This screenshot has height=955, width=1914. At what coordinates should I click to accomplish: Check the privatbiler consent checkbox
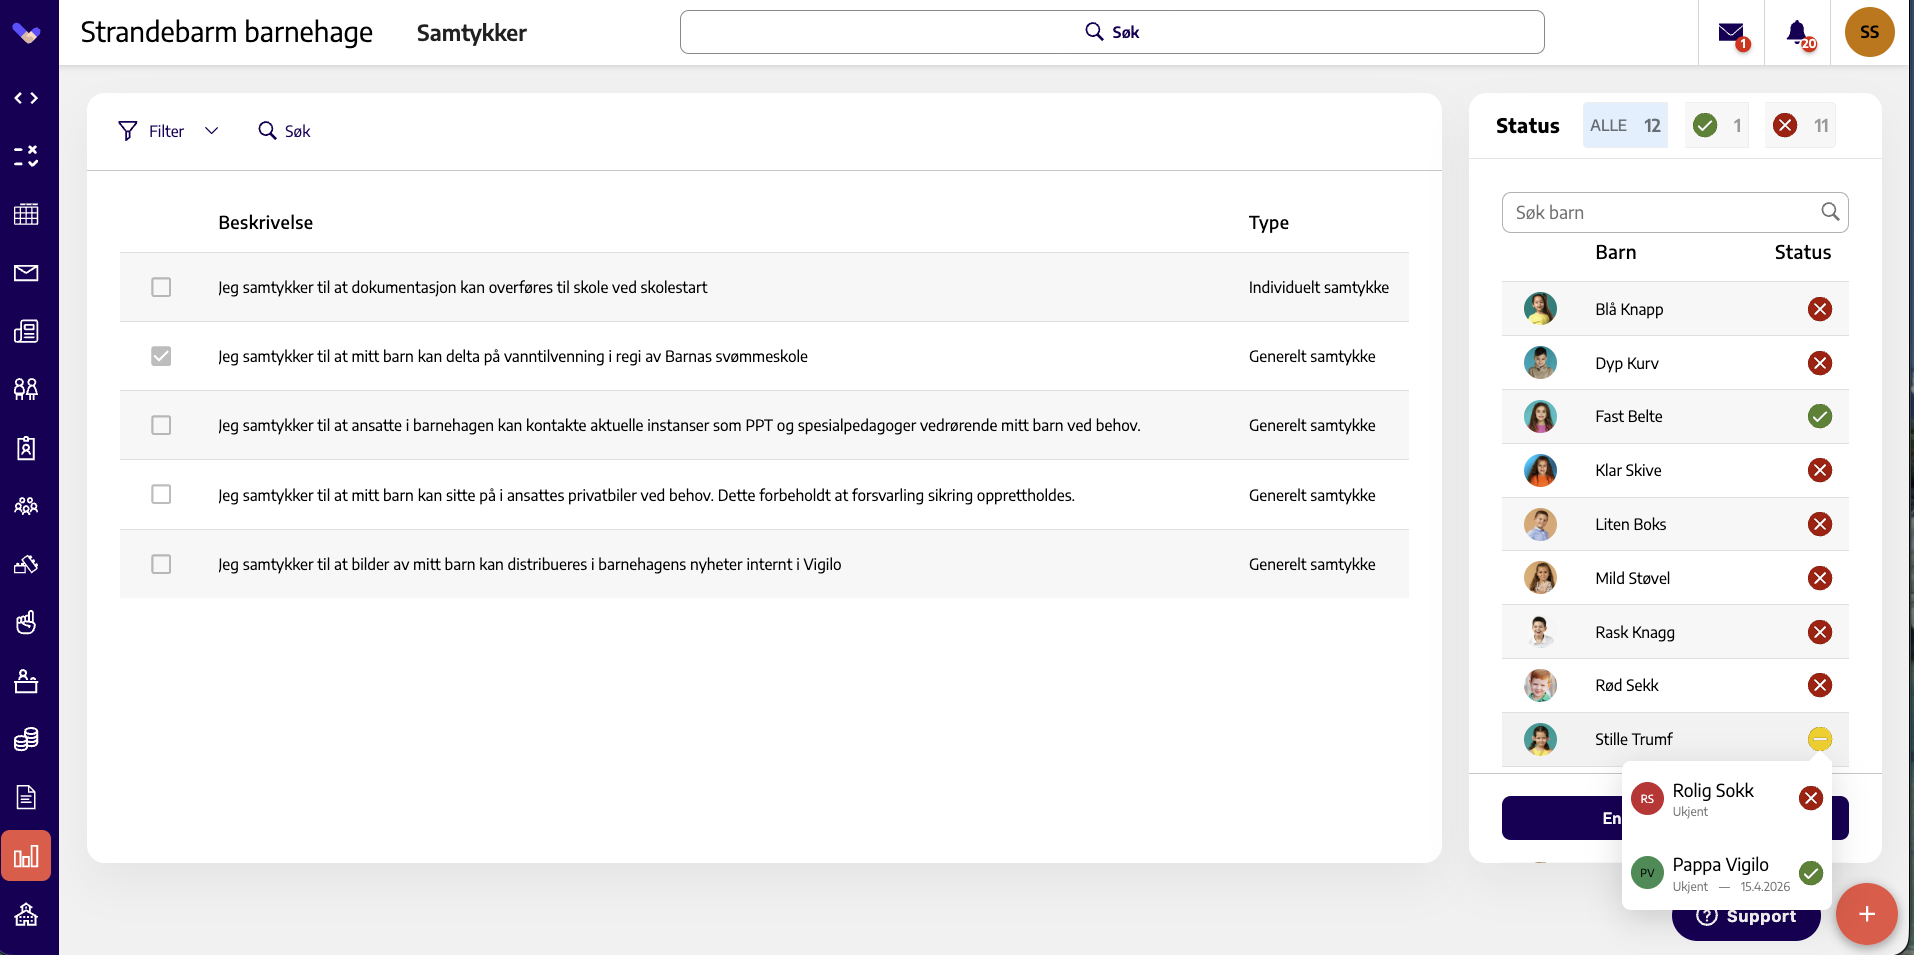[x=161, y=494]
